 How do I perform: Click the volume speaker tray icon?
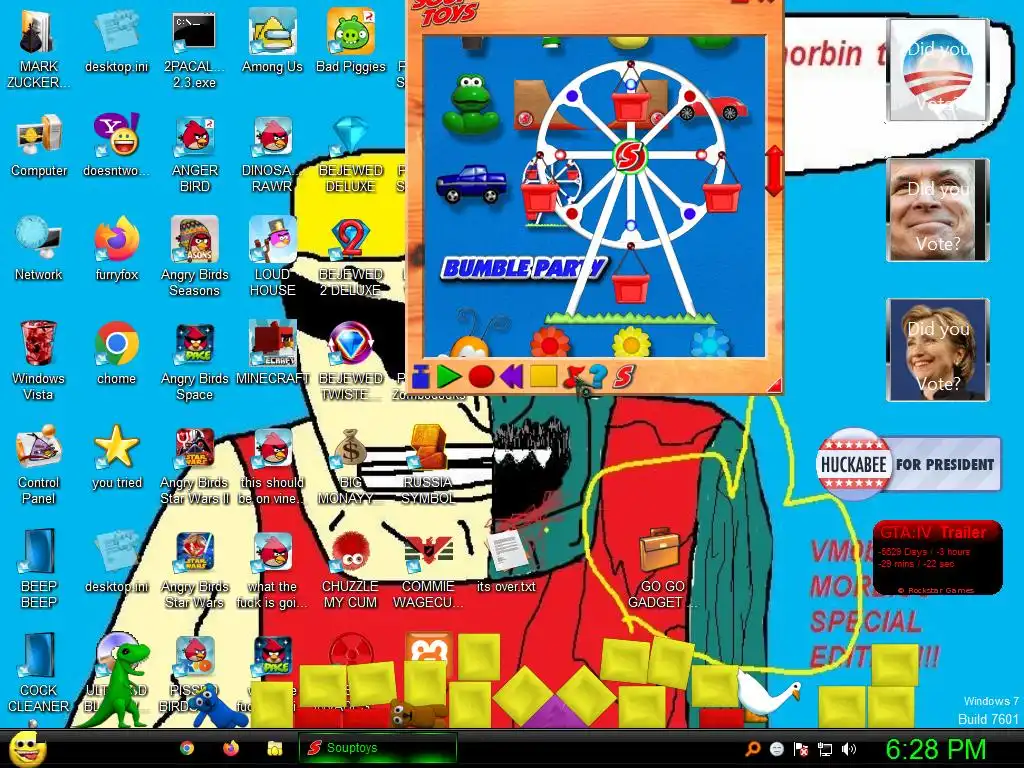tap(849, 749)
